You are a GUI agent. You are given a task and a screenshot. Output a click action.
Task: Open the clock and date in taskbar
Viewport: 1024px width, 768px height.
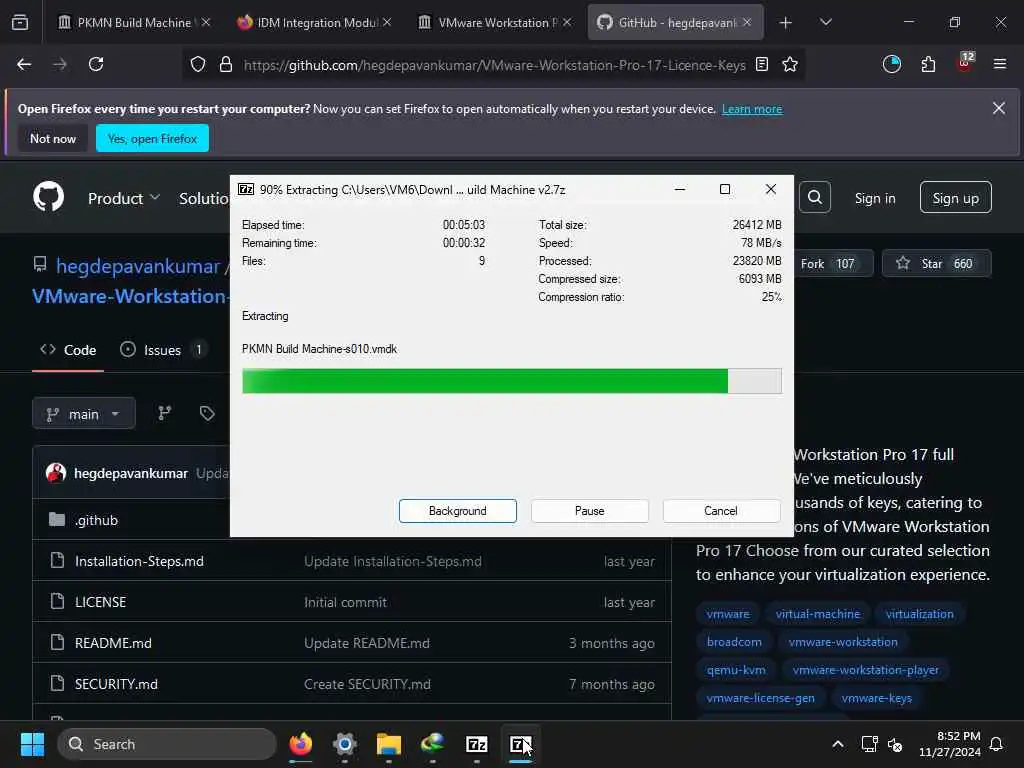tap(950, 744)
